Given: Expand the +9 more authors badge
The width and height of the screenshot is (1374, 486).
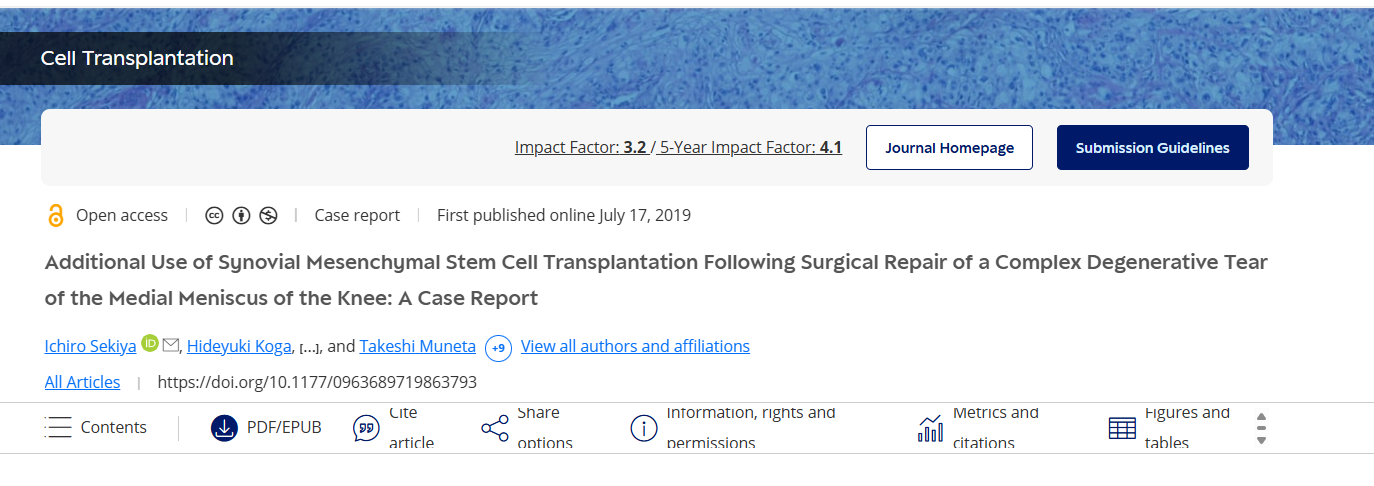Looking at the screenshot, I should [498, 348].
